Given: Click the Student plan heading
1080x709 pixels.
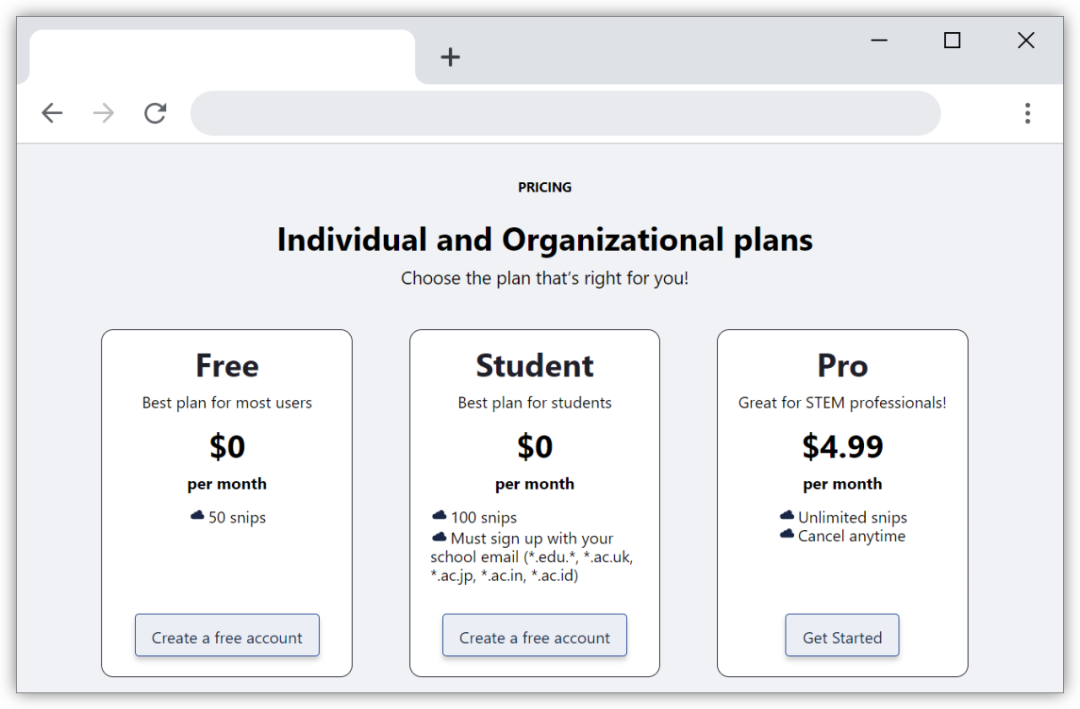Looking at the screenshot, I should tap(534, 366).
